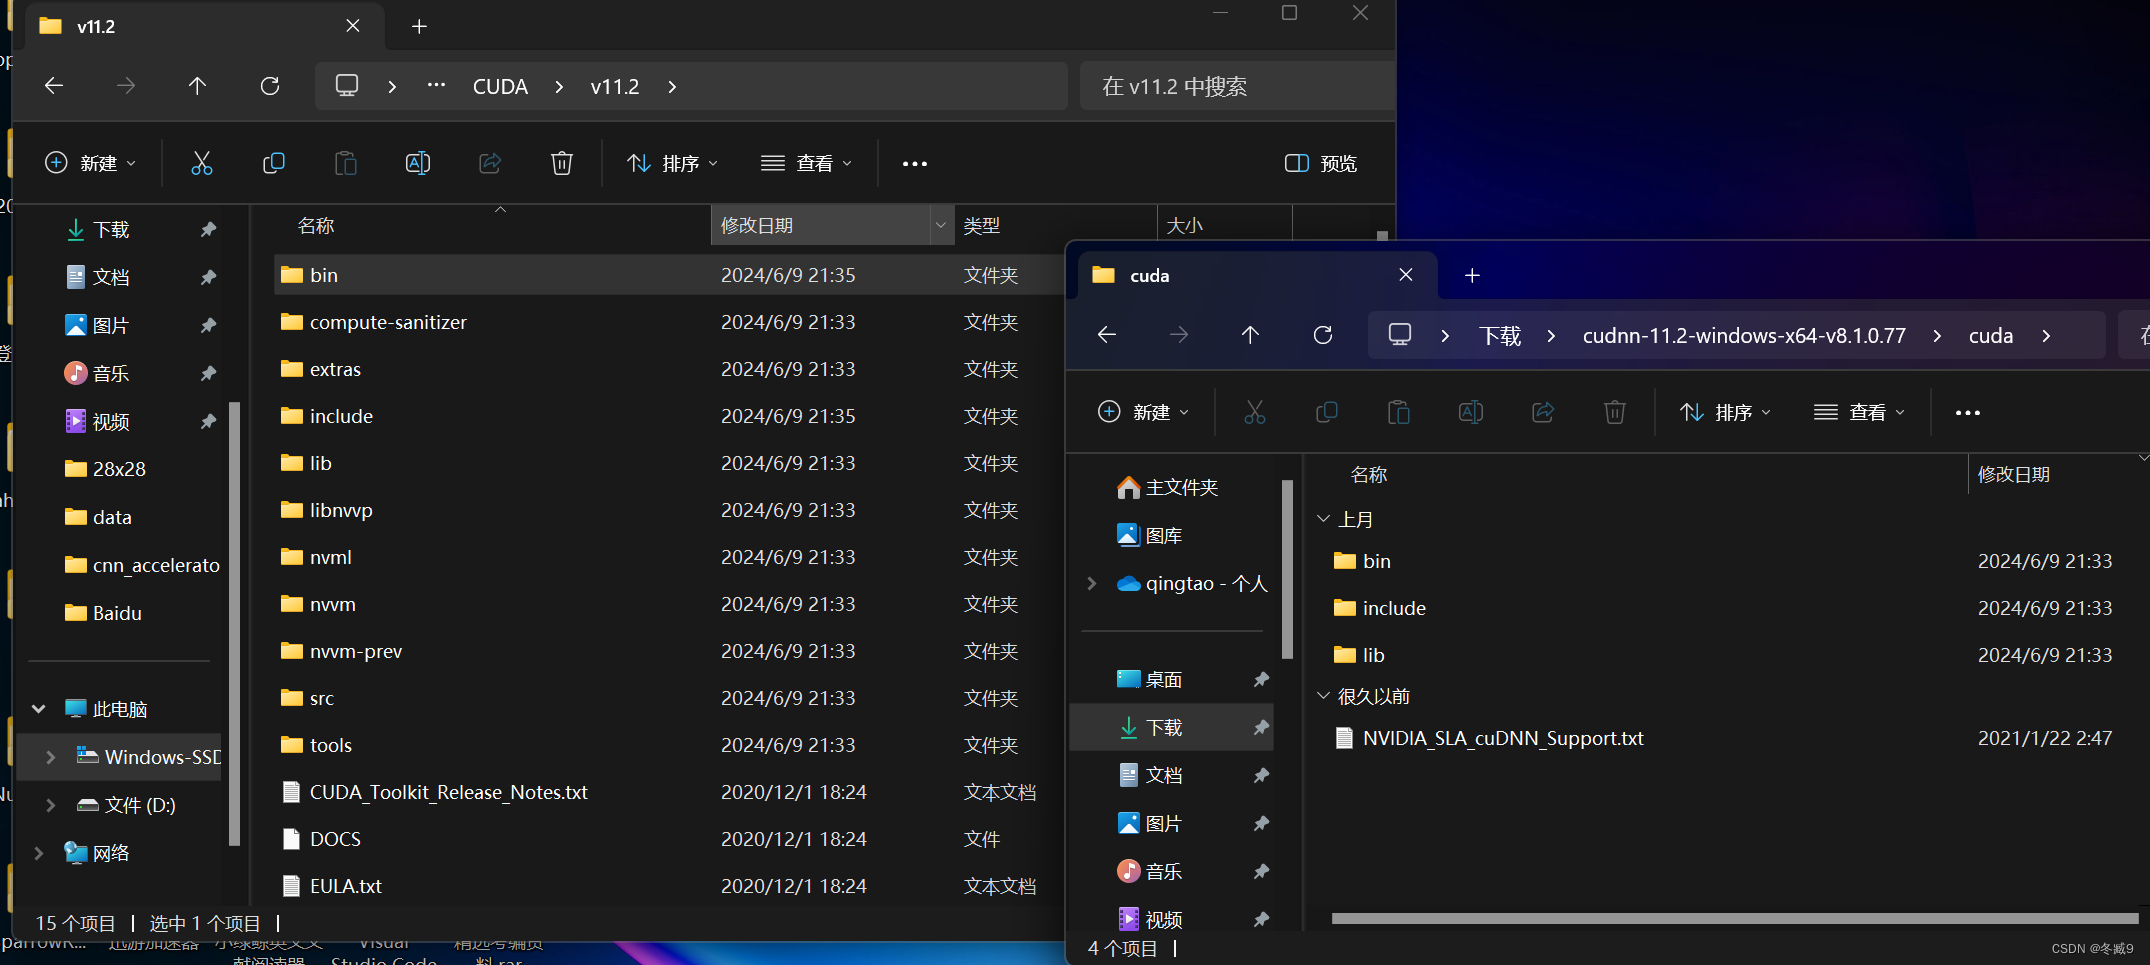
Task: Navigate to CUDA via the breadcrumb
Action: coord(500,86)
